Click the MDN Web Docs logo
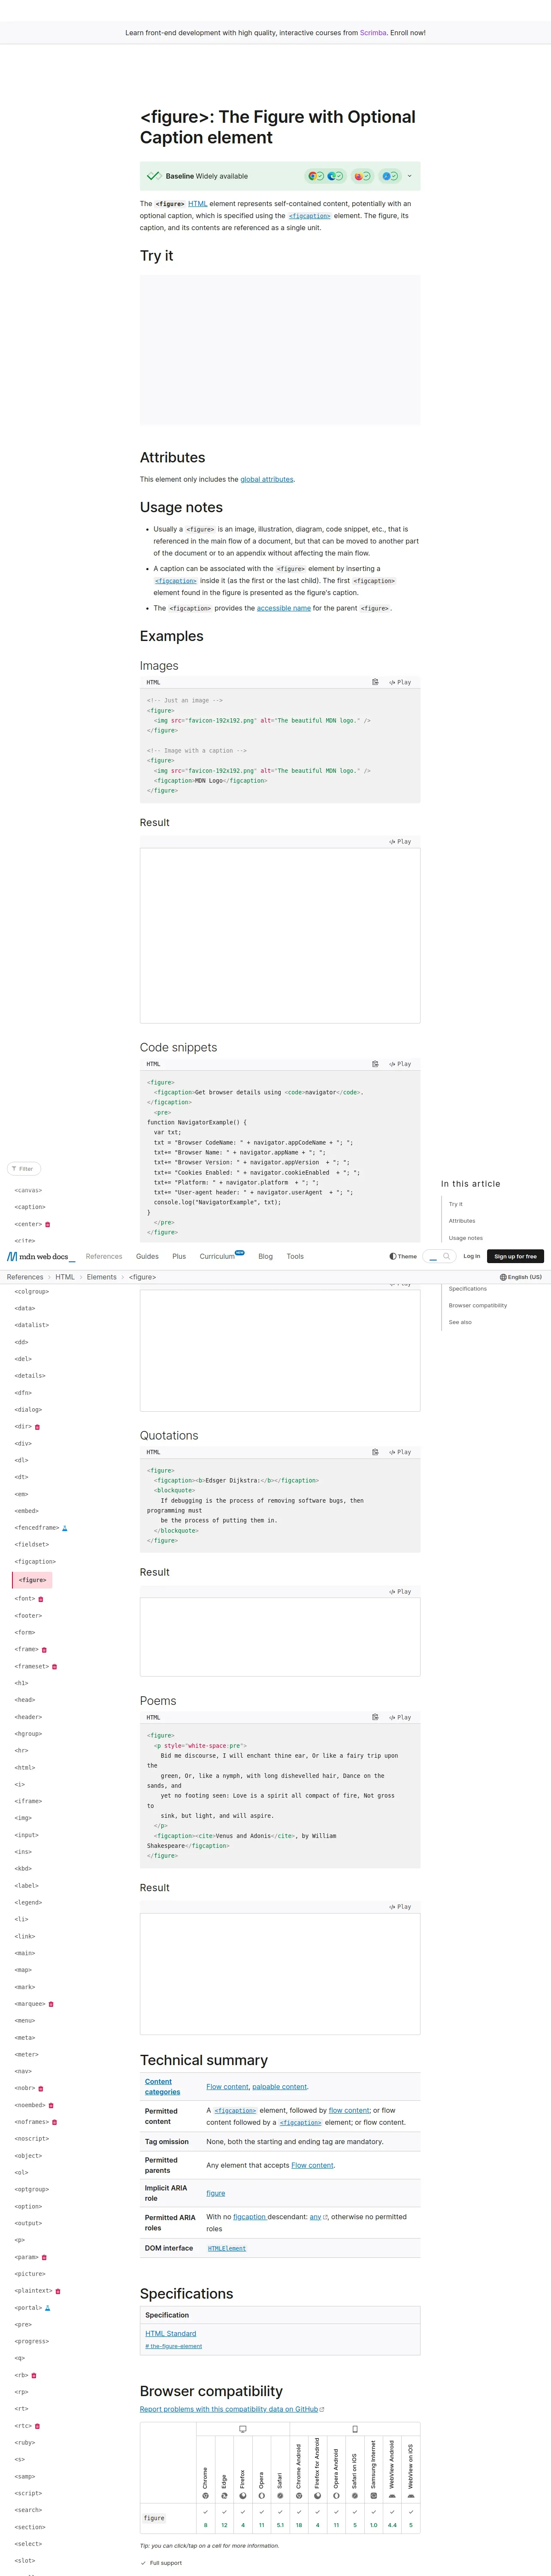Screen dimensions: 551x2576 tap(41, 1256)
